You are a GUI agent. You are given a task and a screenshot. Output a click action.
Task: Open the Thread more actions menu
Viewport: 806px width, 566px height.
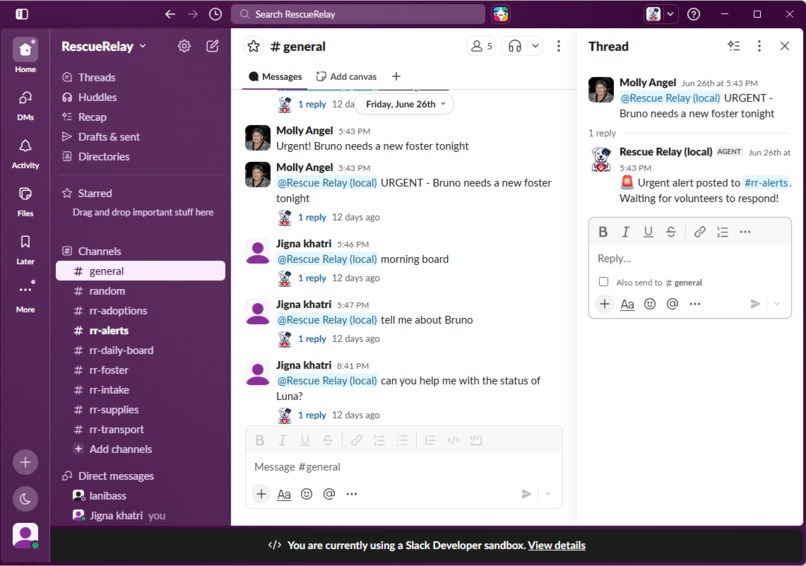click(x=759, y=46)
